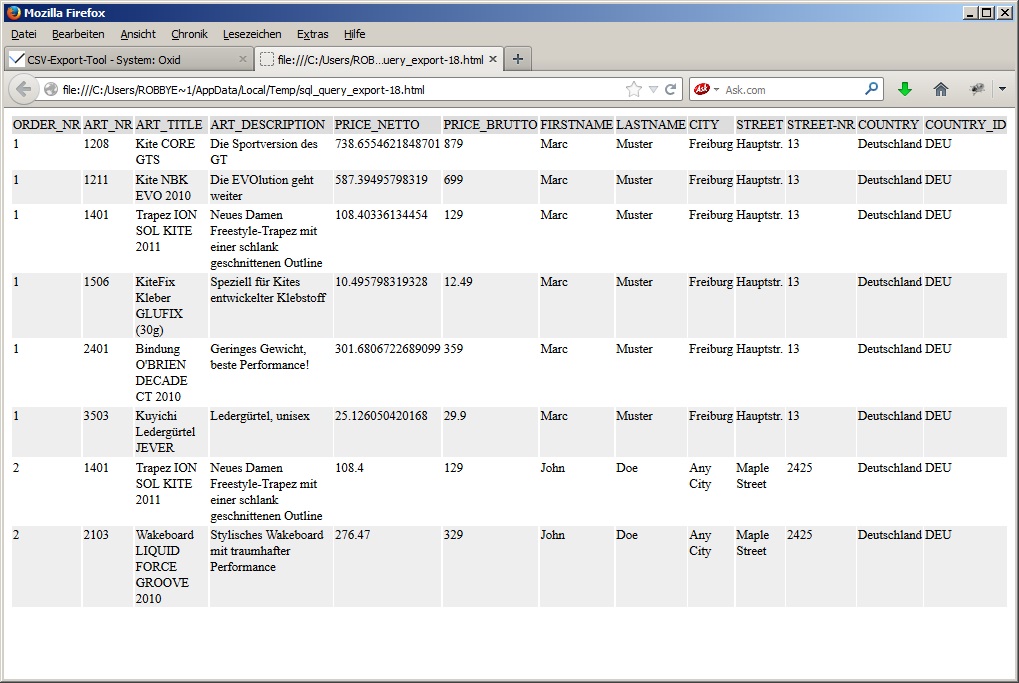Select the sql_query_export-18.html tab
Viewport: 1019px width, 683px height.
pos(379,59)
